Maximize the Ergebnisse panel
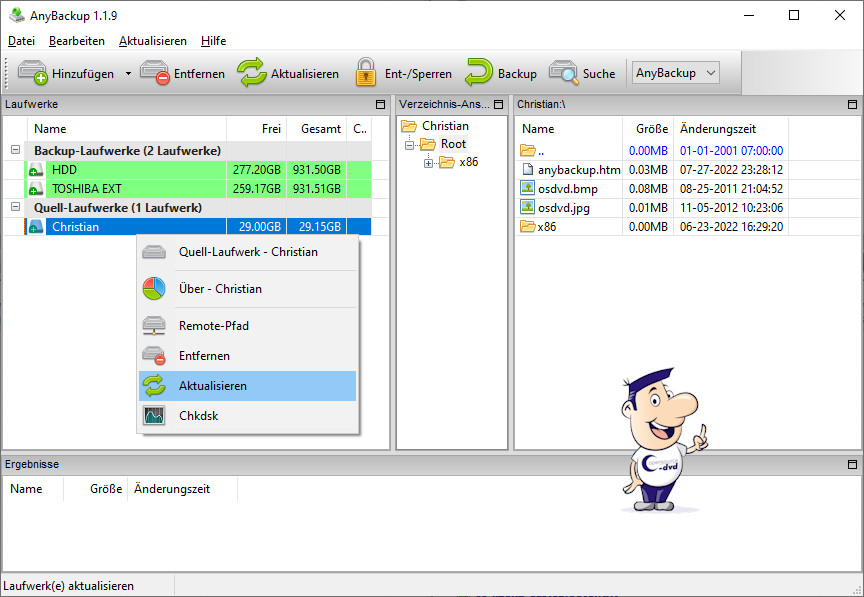Screen dimensions: 864x597 click(x=852, y=464)
